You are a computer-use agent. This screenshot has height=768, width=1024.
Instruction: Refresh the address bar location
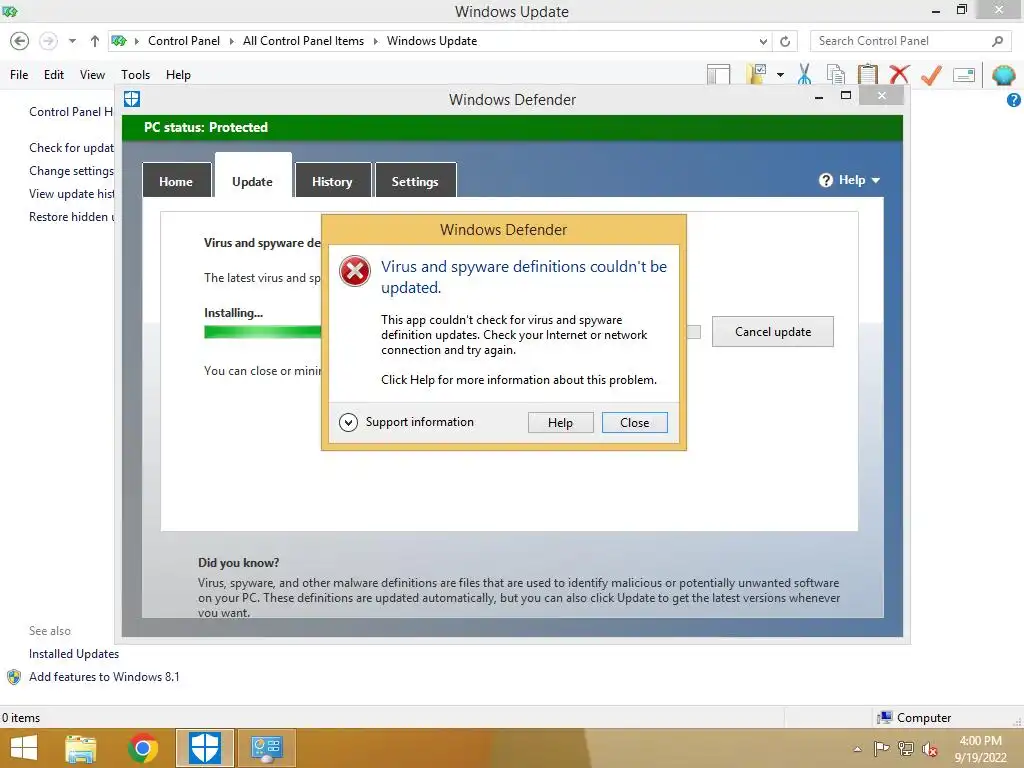coord(785,41)
